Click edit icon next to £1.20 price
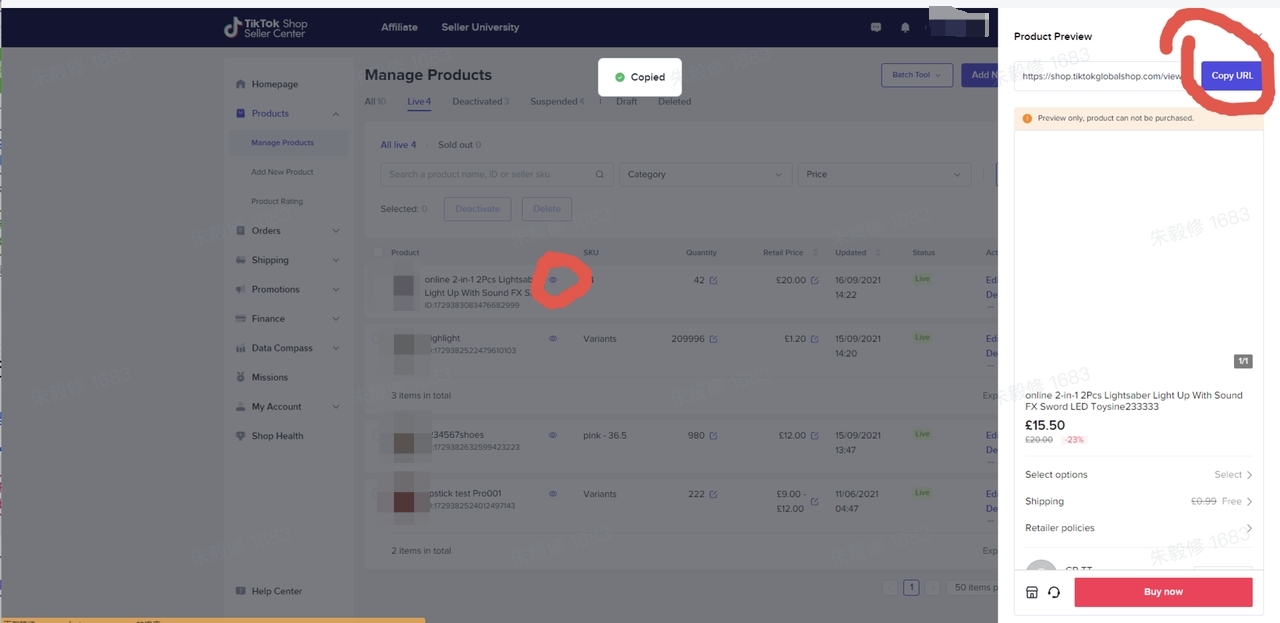Image resolution: width=1280 pixels, height=623 pixels. tap(814, 339)
